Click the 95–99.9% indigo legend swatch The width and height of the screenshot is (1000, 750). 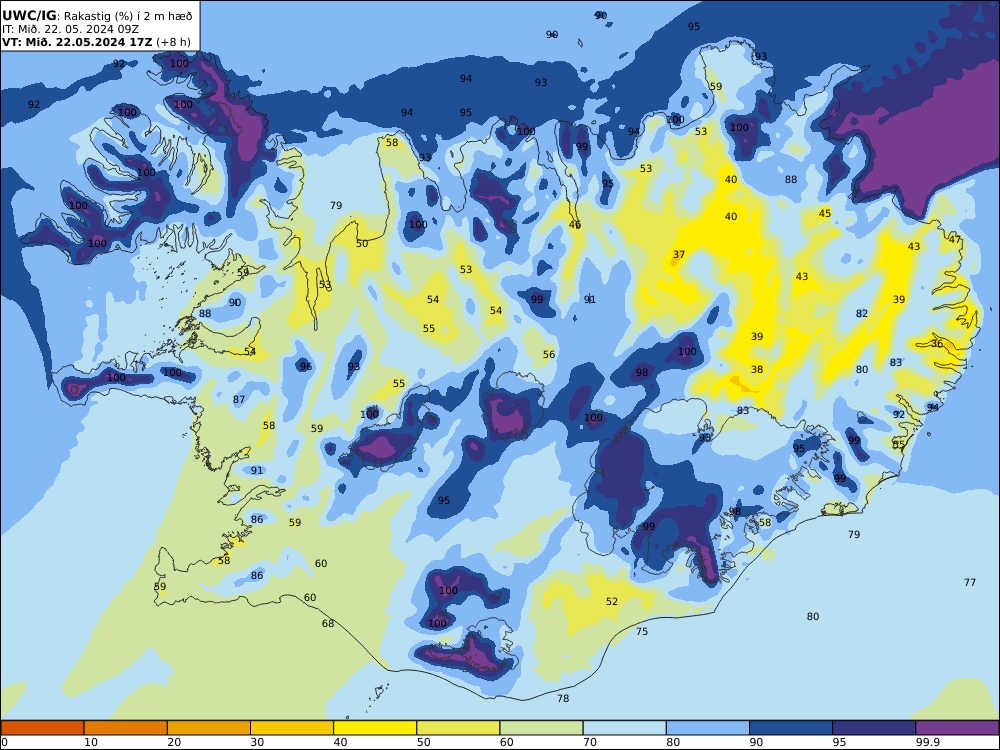[874, 728]
